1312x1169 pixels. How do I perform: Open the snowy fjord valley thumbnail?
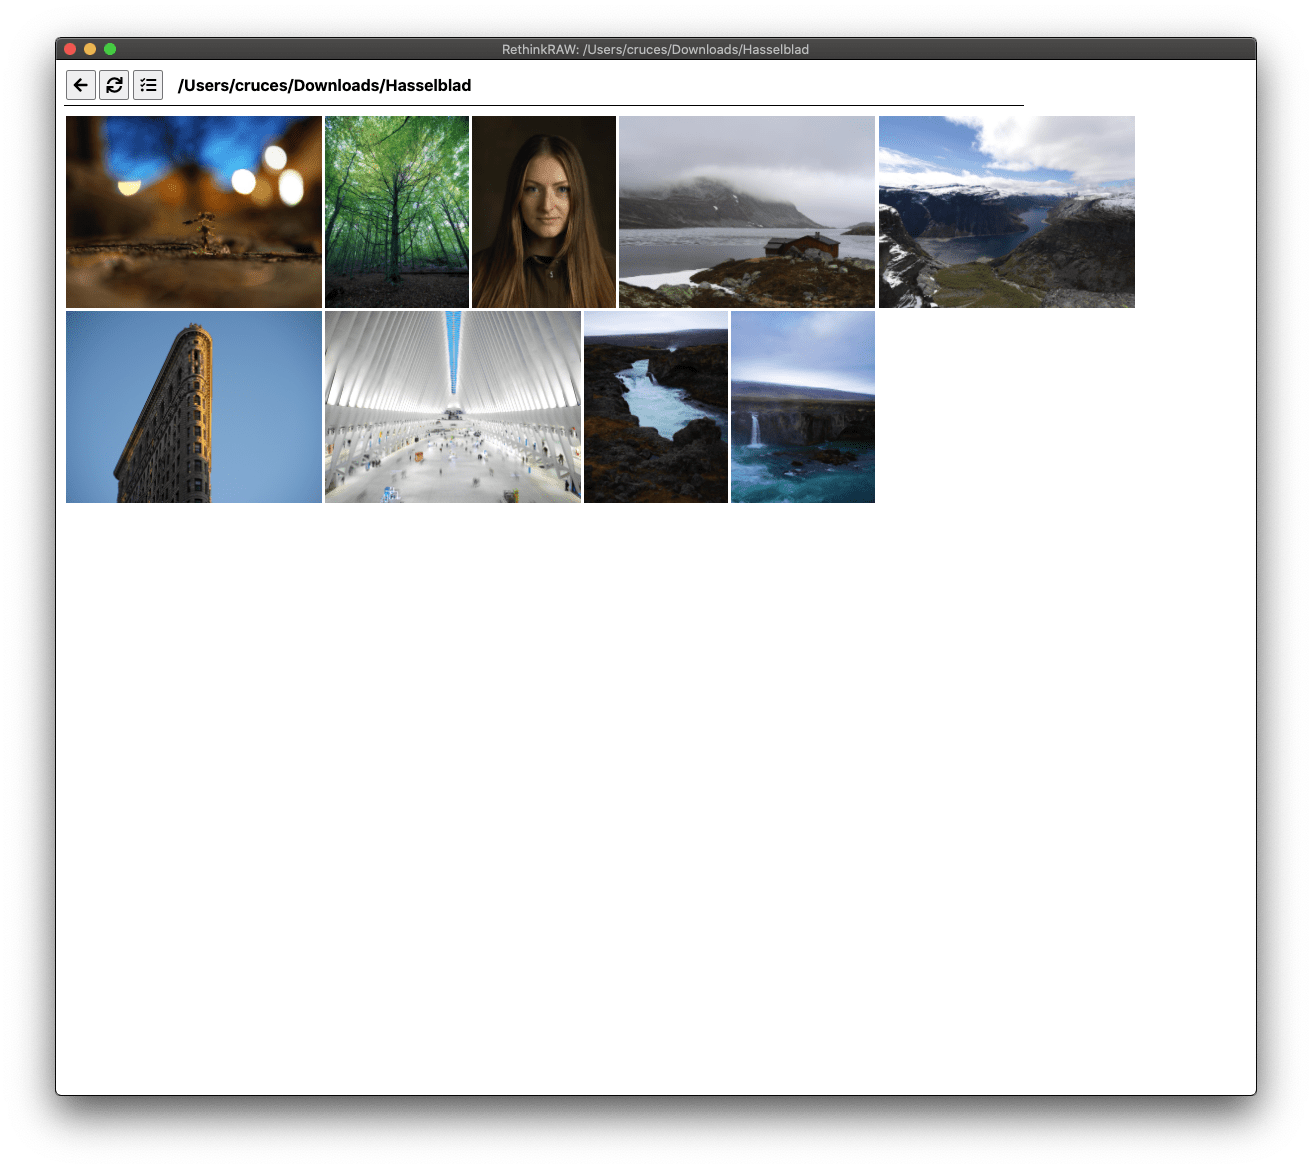point(1007,212)
